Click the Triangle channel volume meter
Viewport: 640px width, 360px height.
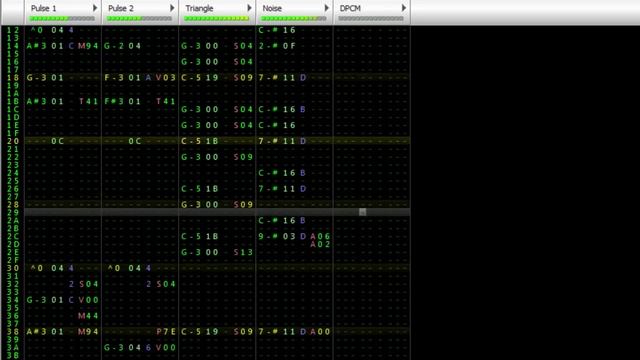point(216,18)
